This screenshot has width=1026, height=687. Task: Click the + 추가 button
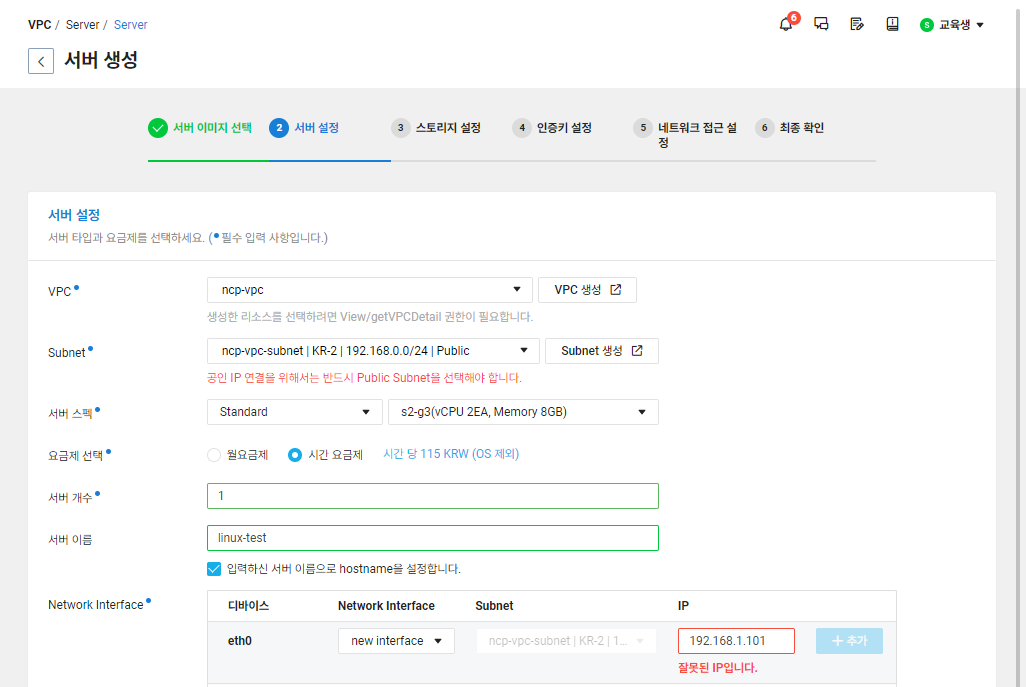[x=849, y=641]
